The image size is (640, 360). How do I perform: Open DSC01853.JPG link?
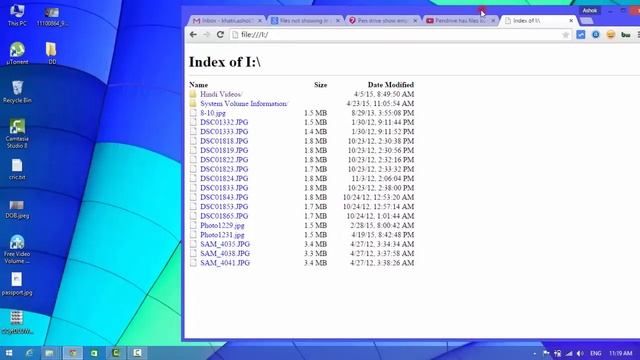coord(224,207)
